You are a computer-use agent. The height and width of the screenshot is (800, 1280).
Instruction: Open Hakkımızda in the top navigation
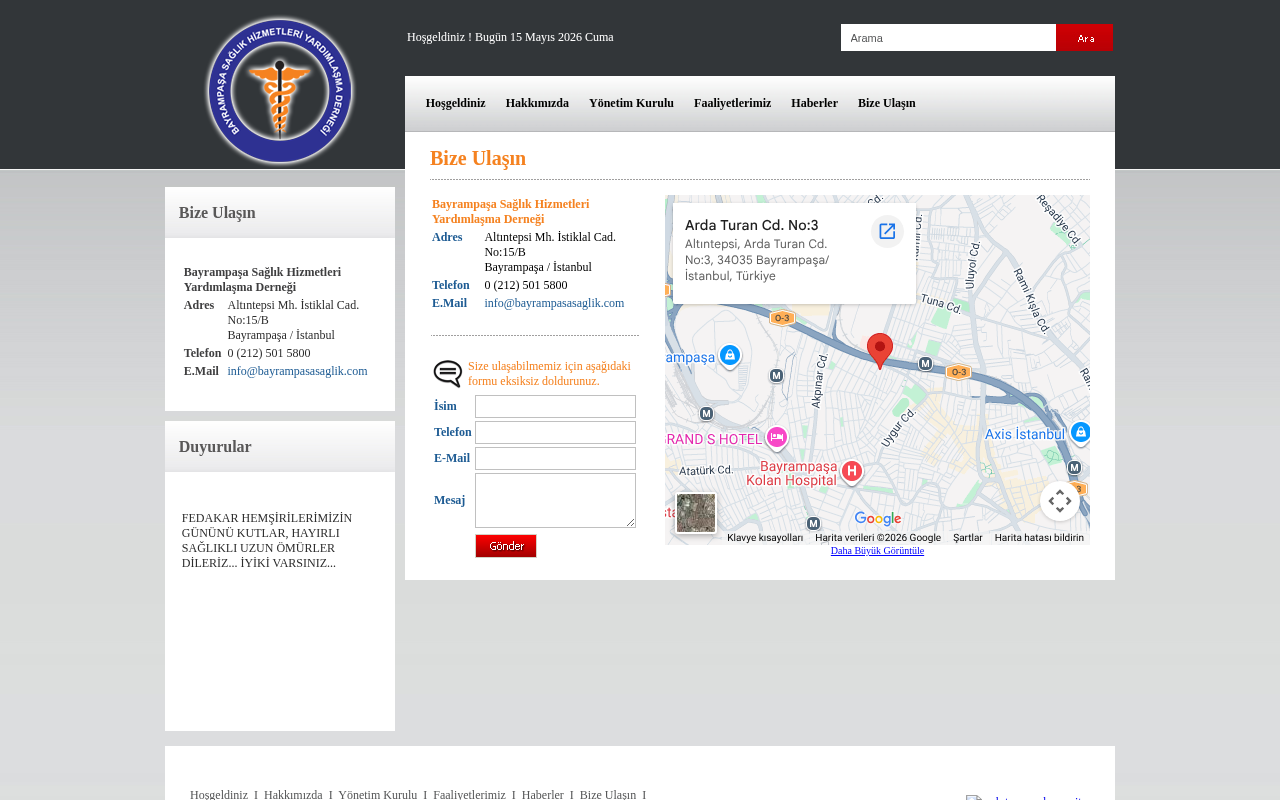pos(537,103)
